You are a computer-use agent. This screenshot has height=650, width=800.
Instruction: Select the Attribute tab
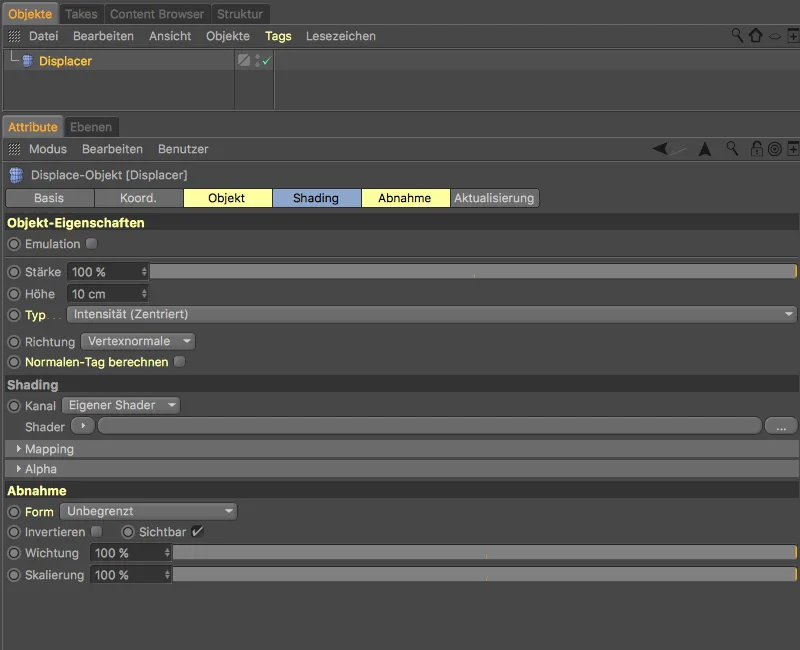tap(33, 127)
